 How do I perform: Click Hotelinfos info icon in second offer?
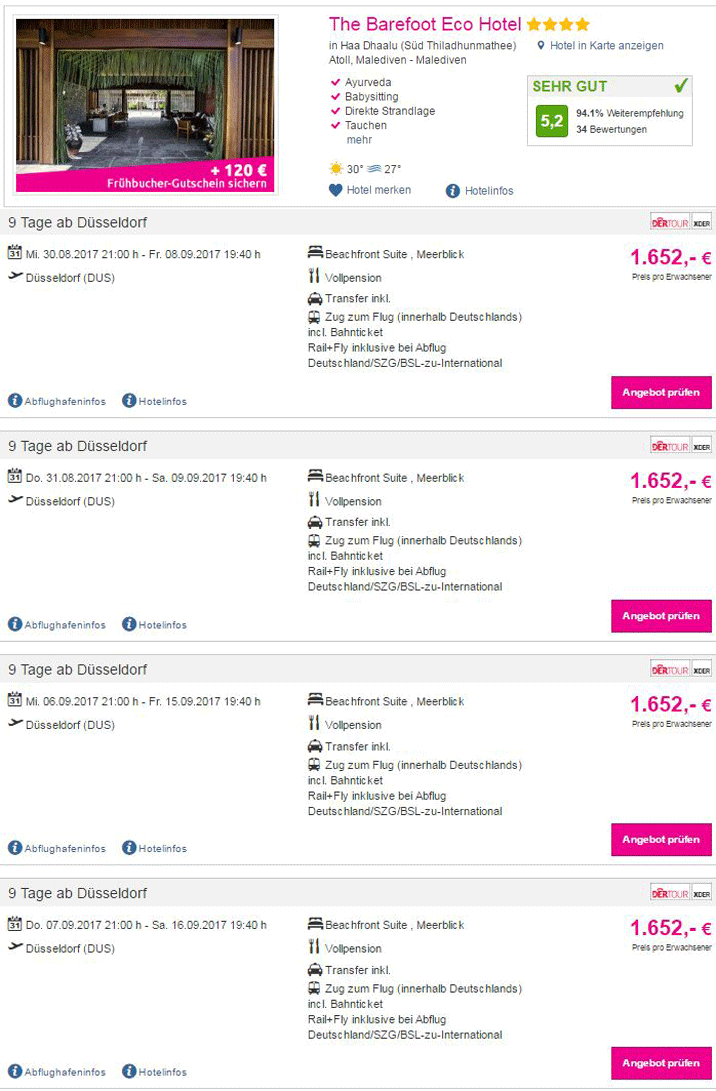tap(129, 624)
